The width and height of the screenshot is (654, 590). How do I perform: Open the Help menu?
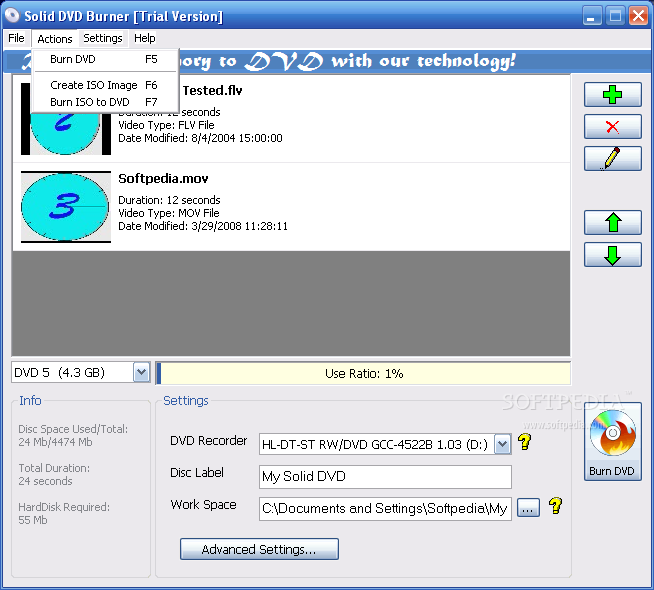144,38
